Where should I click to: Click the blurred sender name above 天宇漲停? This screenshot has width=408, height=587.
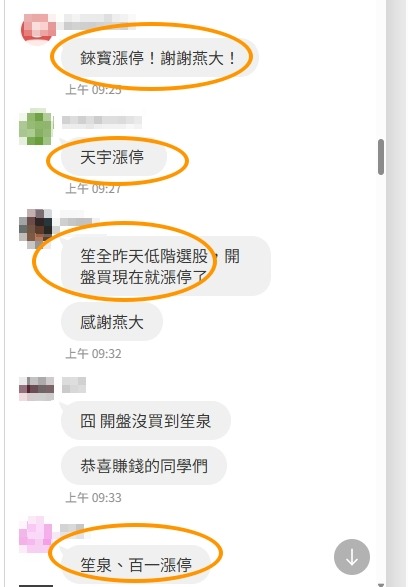pos(102,121)
